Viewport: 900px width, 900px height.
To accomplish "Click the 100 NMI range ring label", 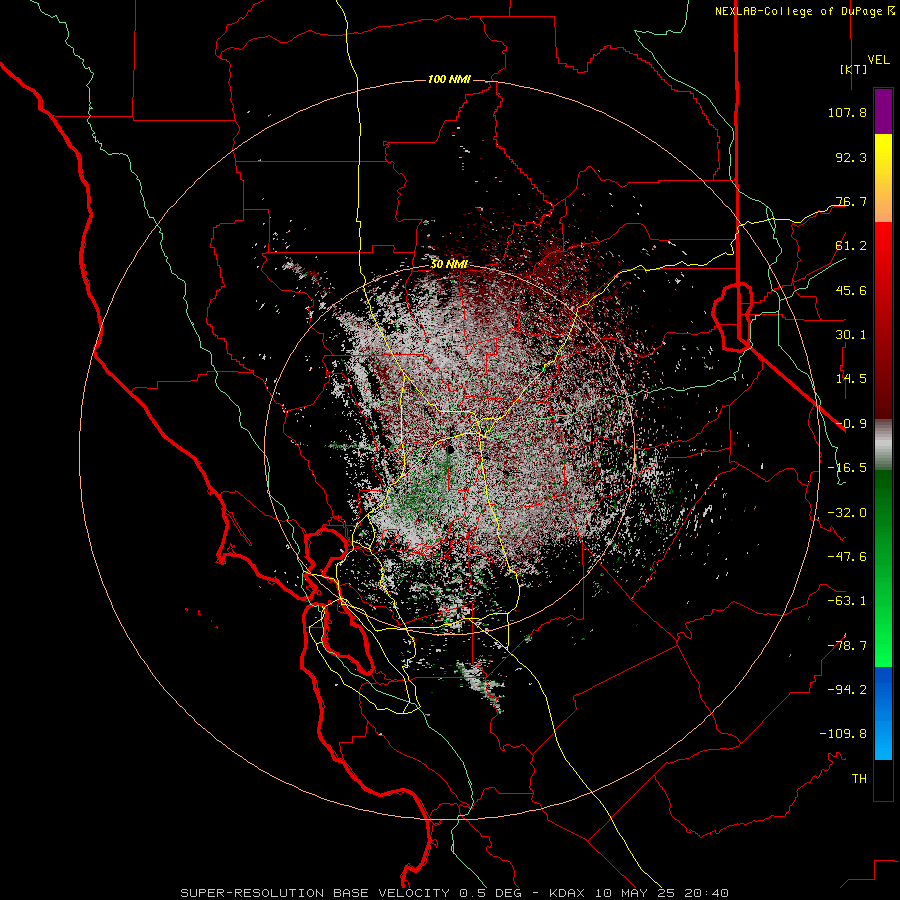I will click(x=449, y=79).
